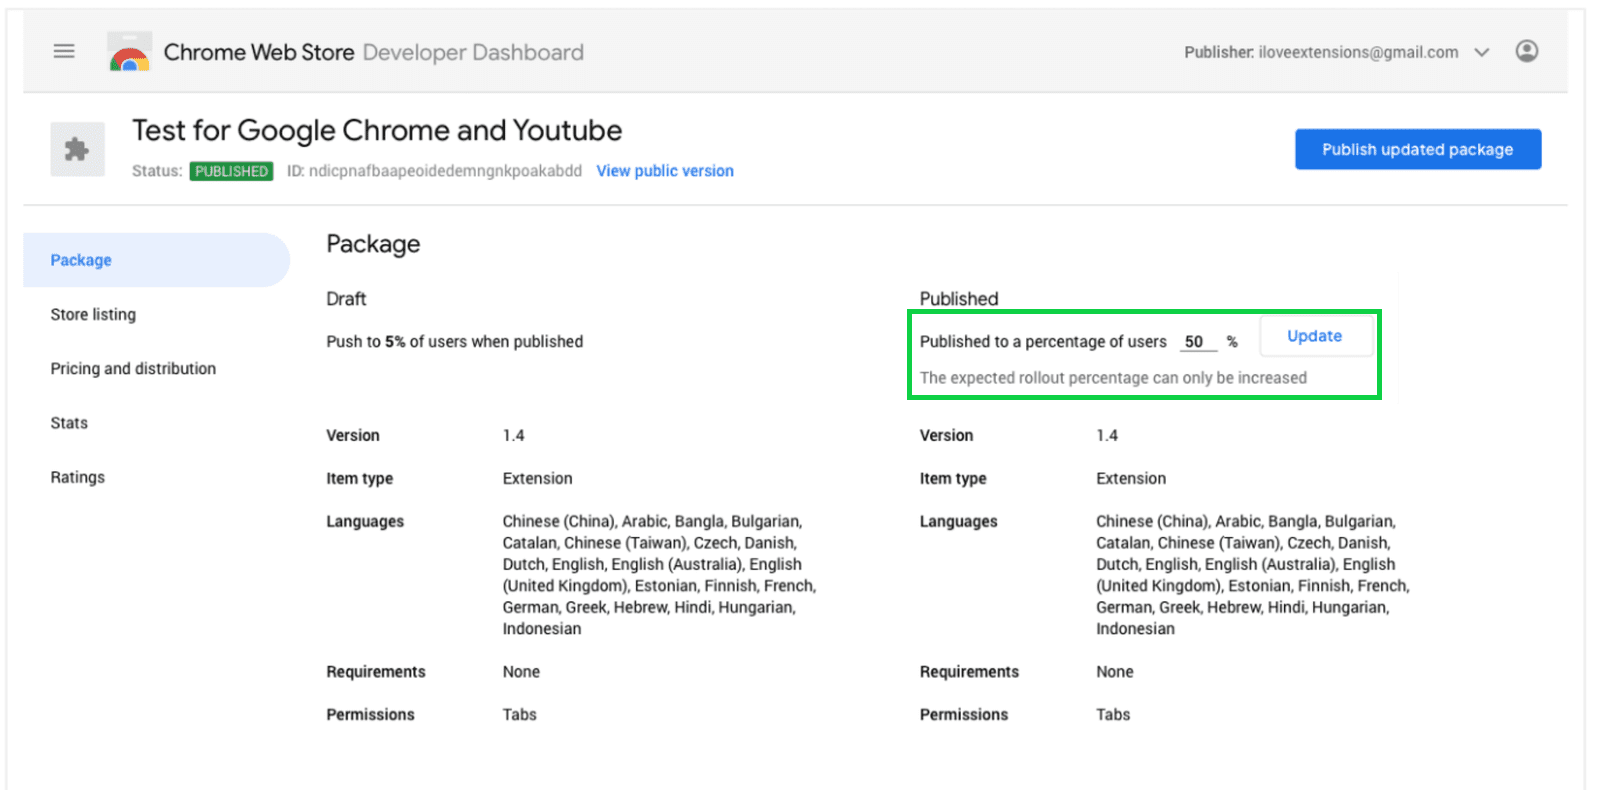Go to Store listing section
This screenshot has width=1600, height=790.
pyautogui.click(x=93, y=314)
